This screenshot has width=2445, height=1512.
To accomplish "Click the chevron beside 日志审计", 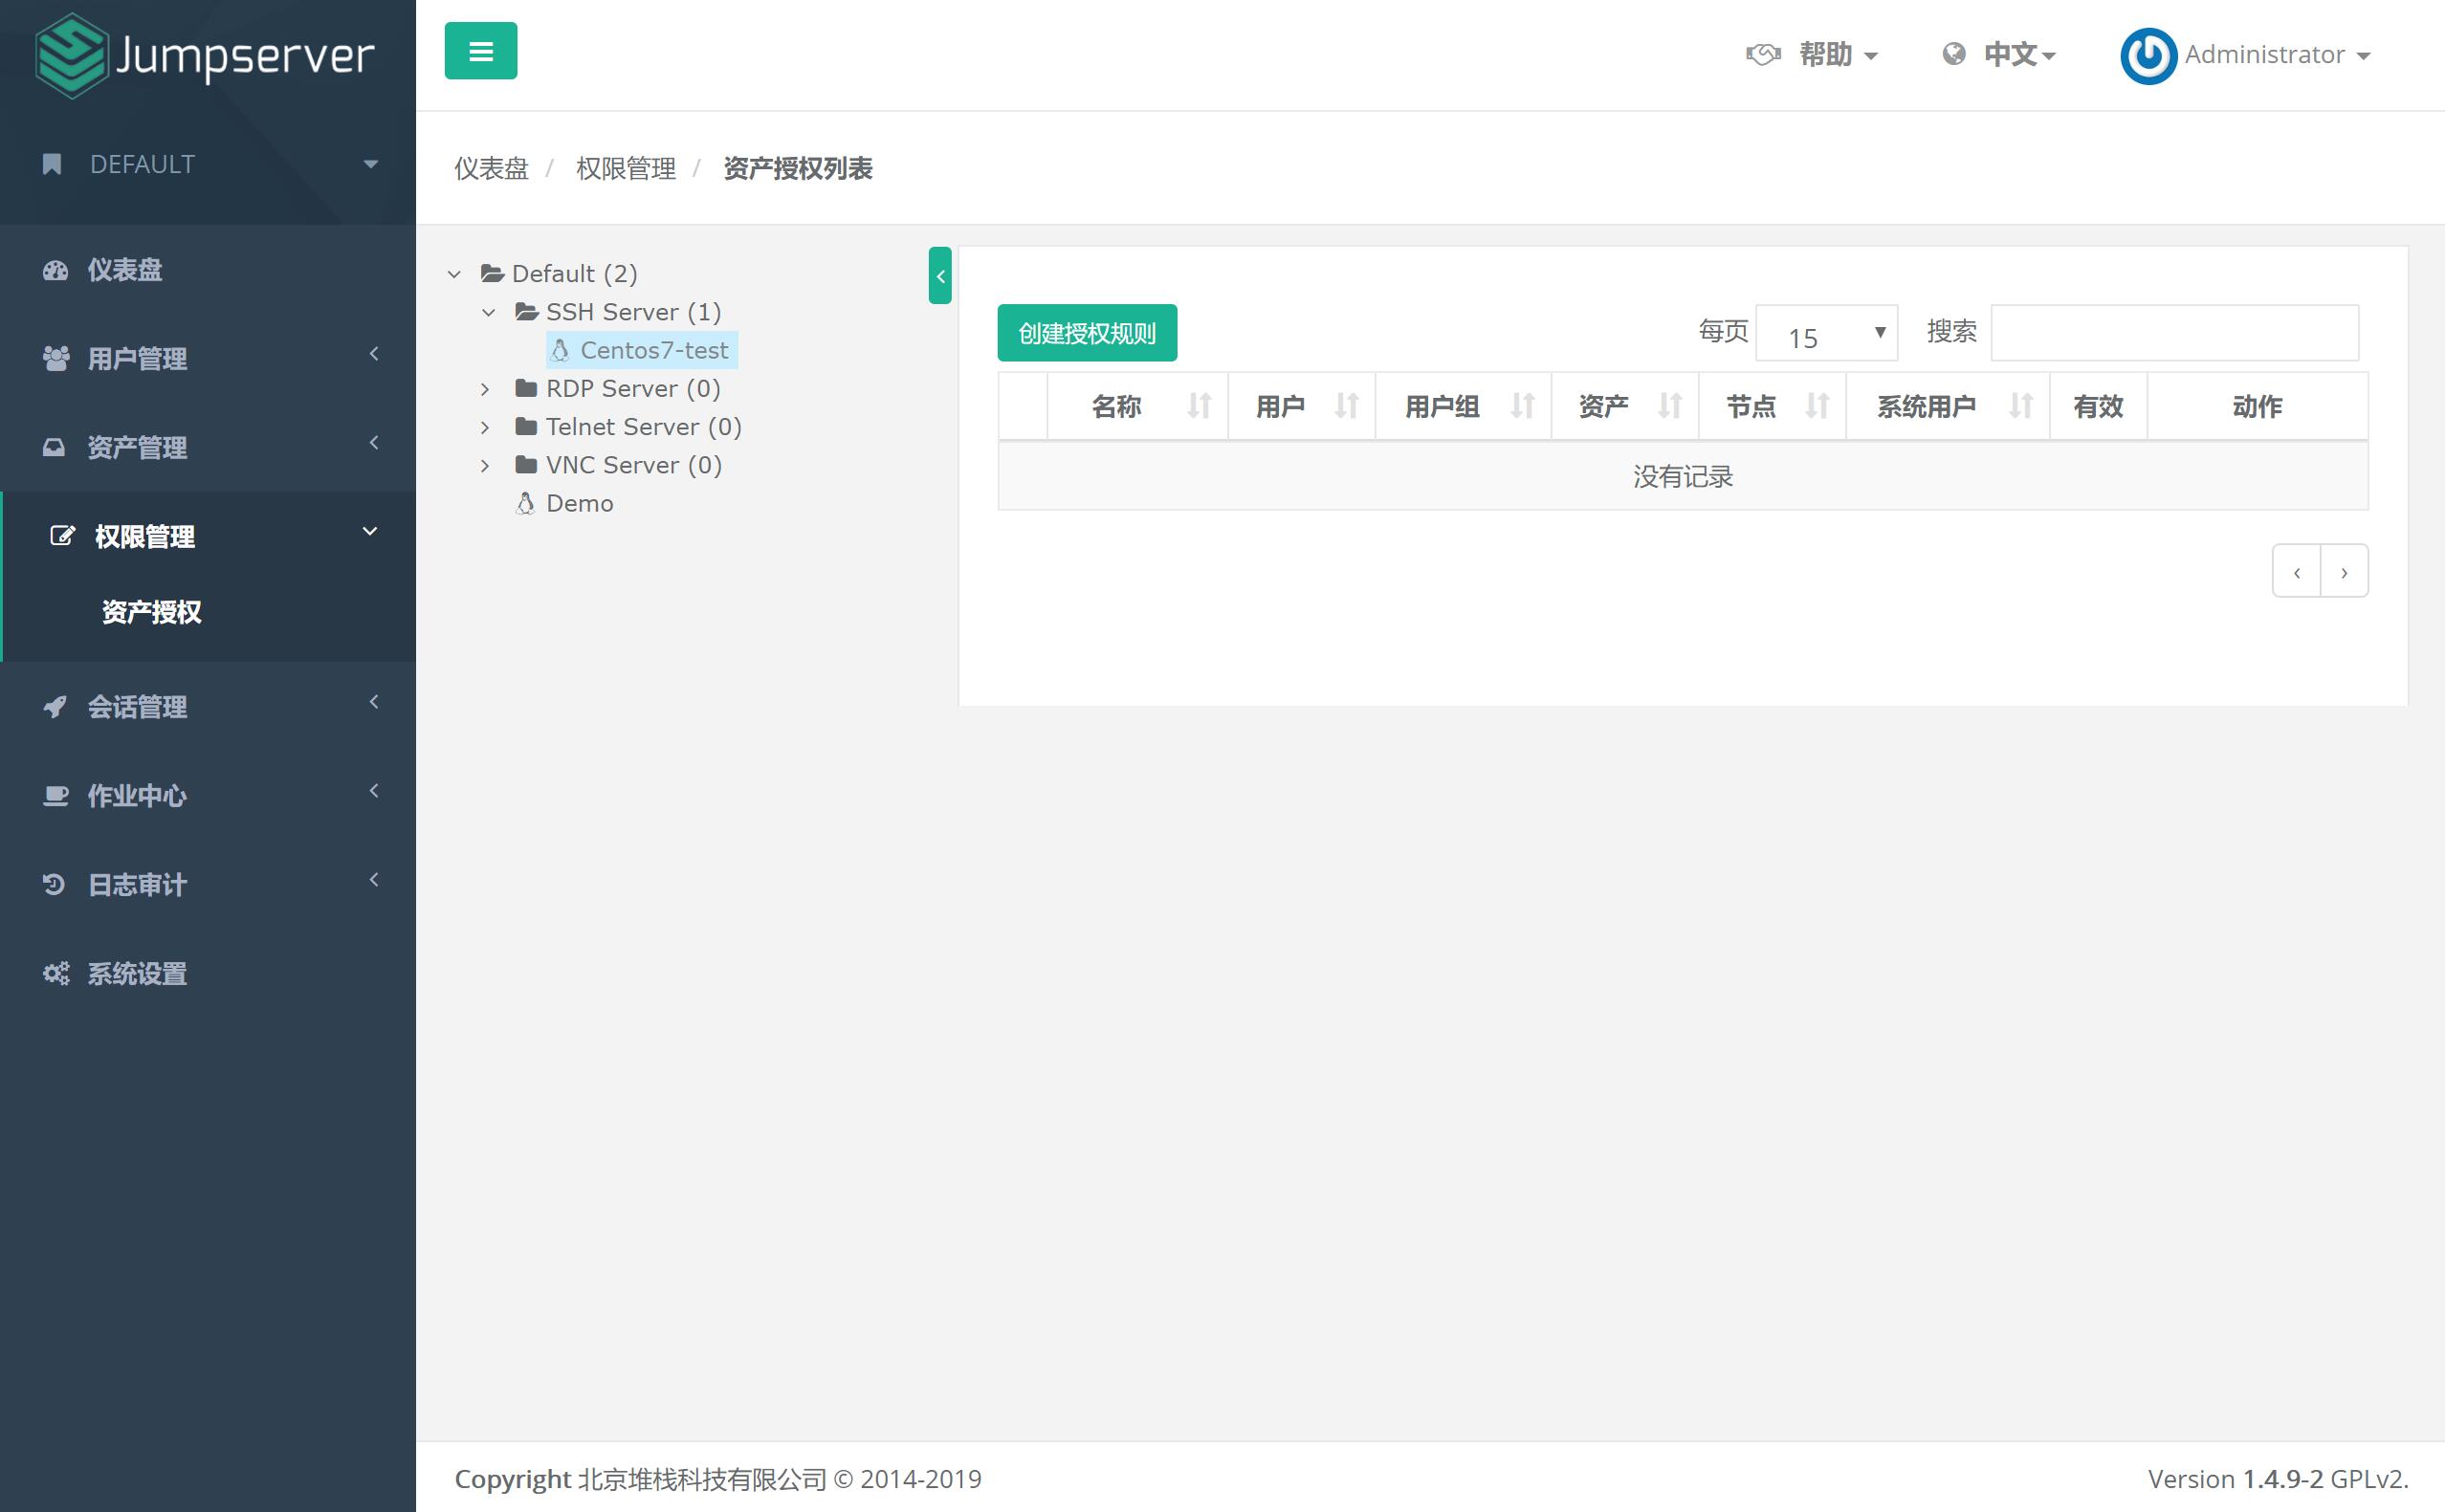I will (x=374, y=880).
